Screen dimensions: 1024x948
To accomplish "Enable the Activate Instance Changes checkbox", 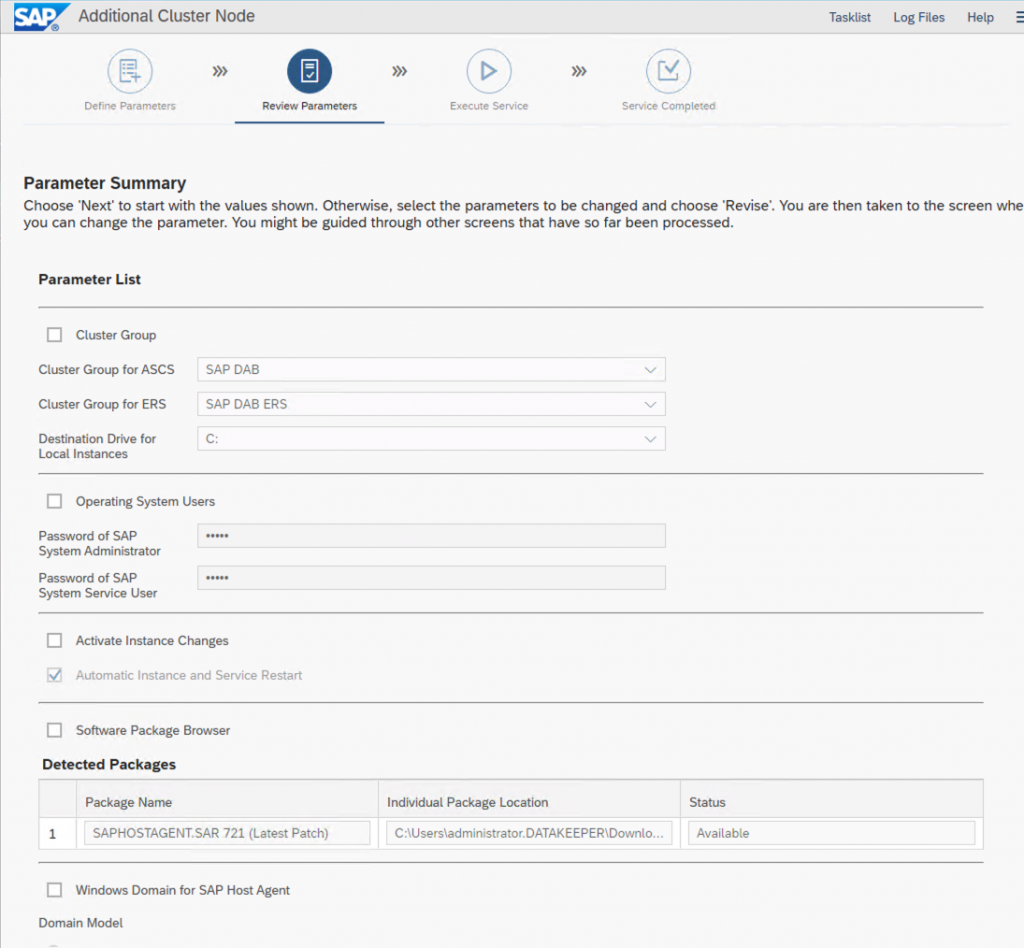I will [x=54, y=640].
